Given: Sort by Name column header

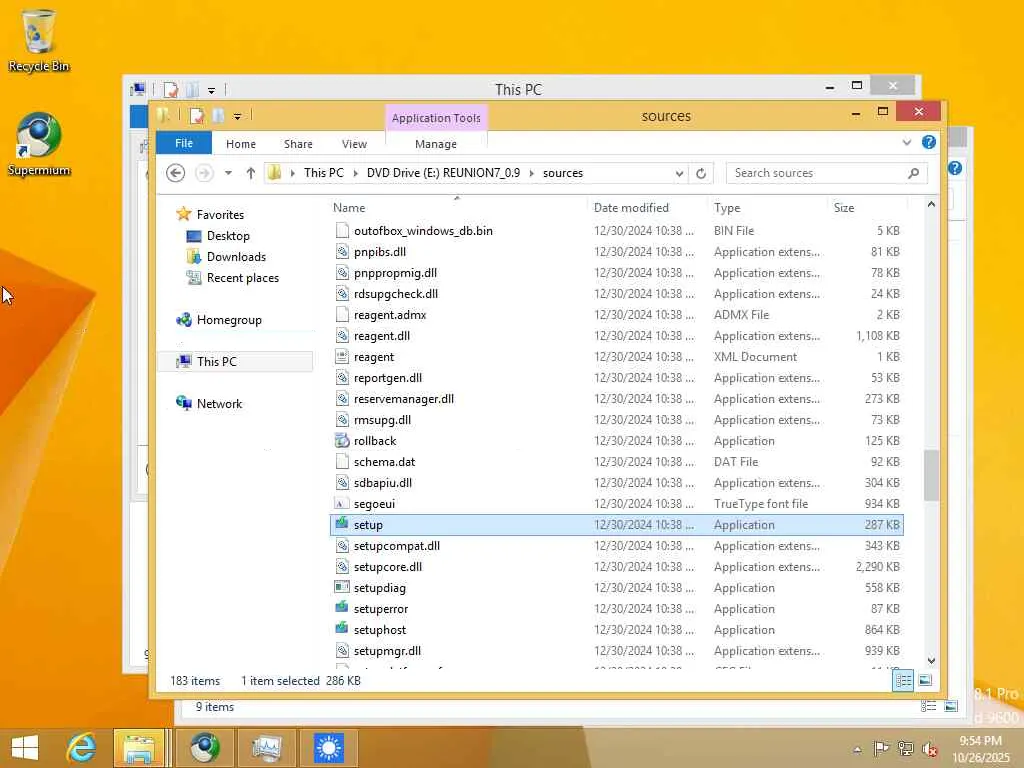Looking at the screenshot, I should [x=458, y=208].
